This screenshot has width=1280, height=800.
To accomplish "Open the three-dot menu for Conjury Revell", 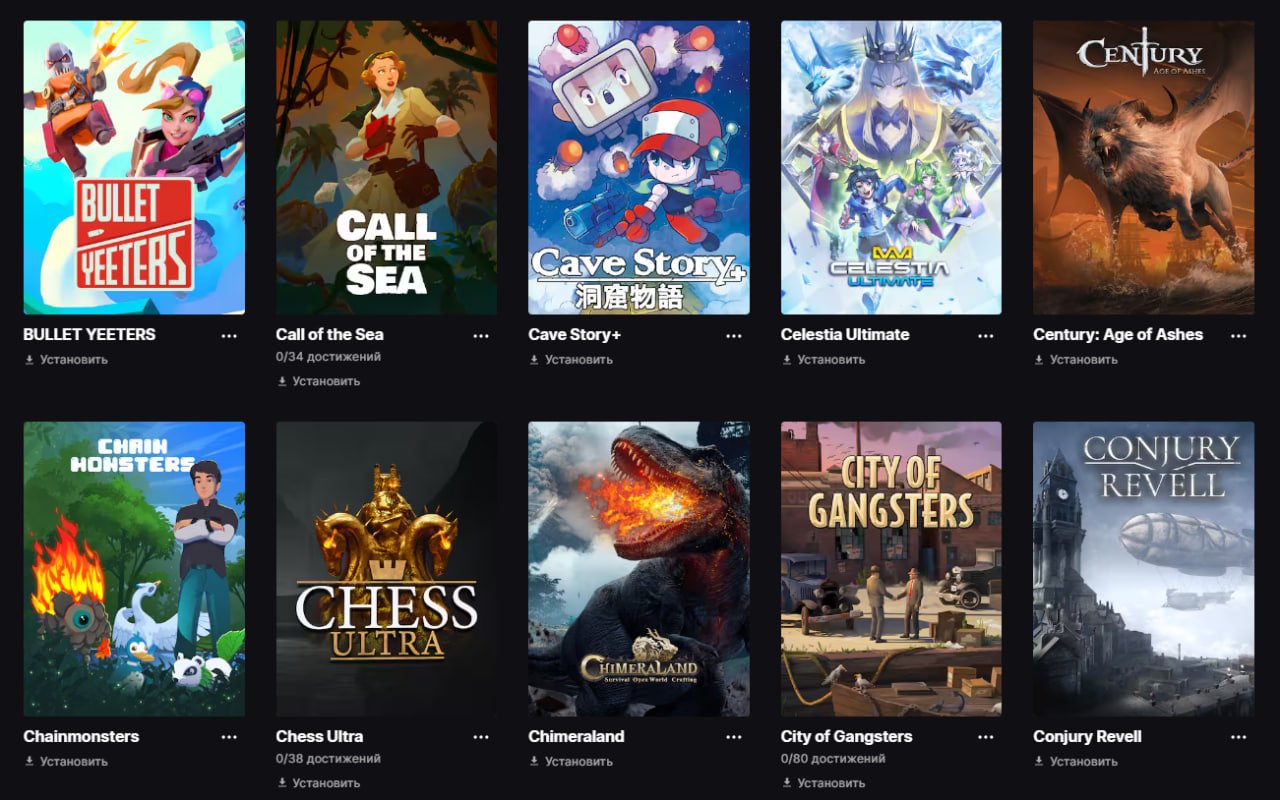I will coord(1239,737).
